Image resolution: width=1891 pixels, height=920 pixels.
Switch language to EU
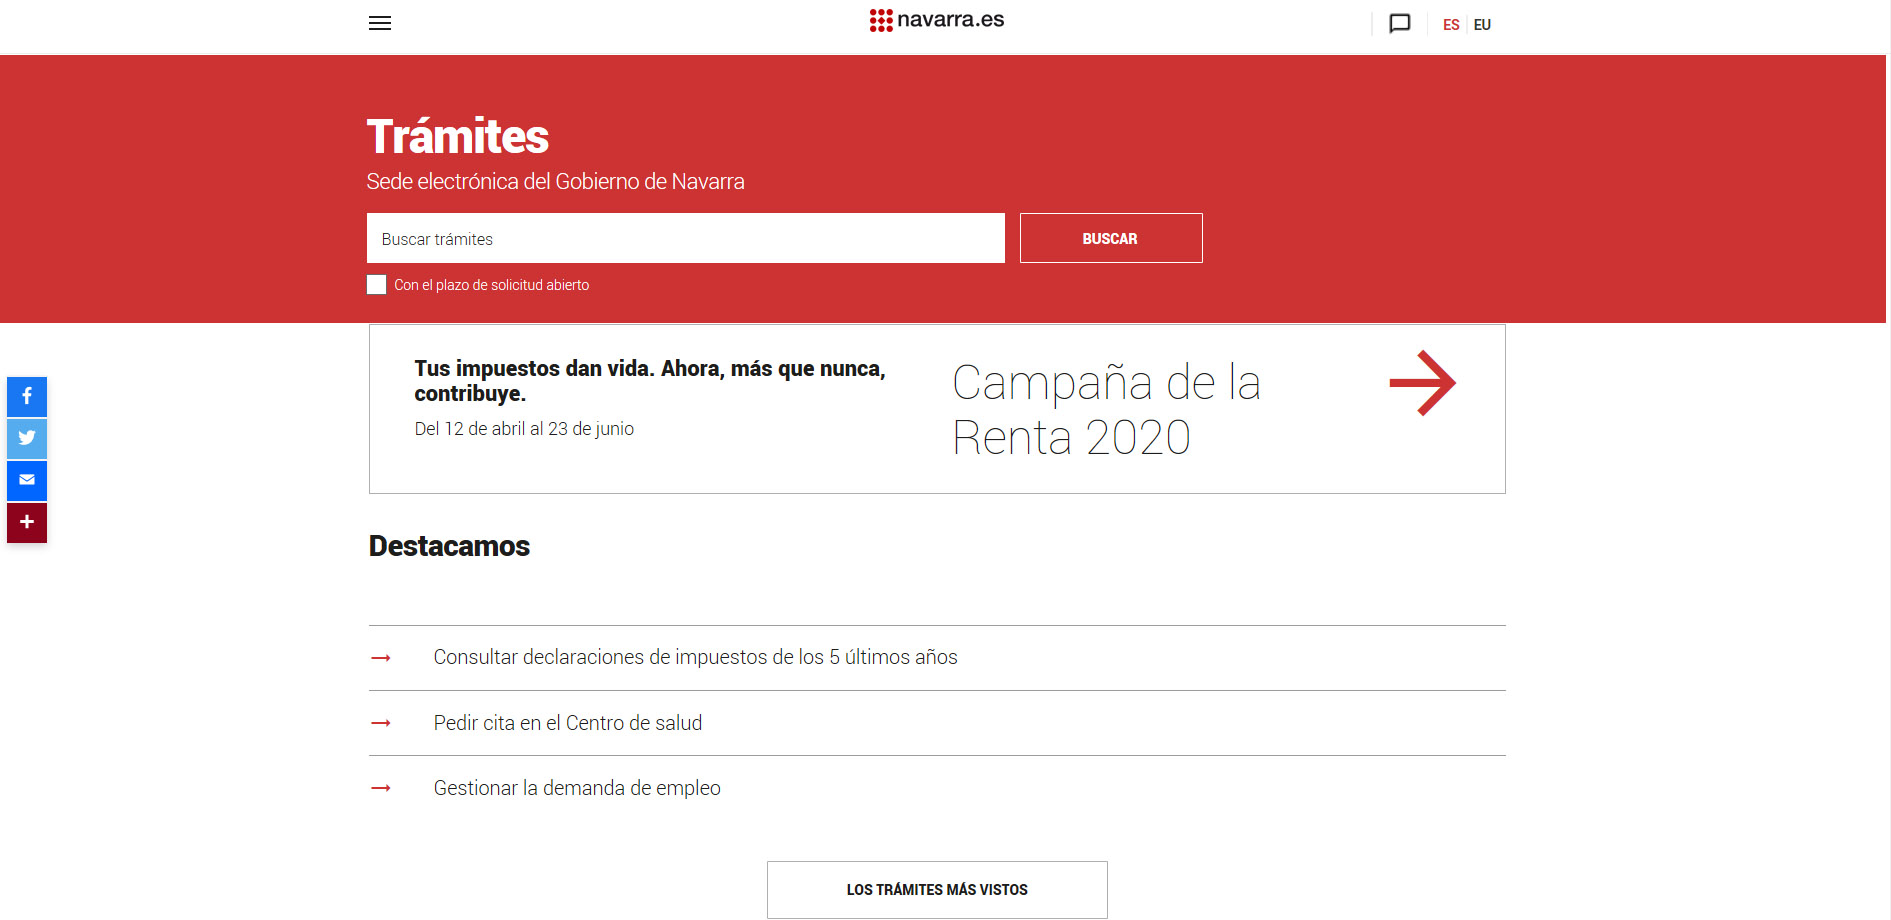[1482, 25]
